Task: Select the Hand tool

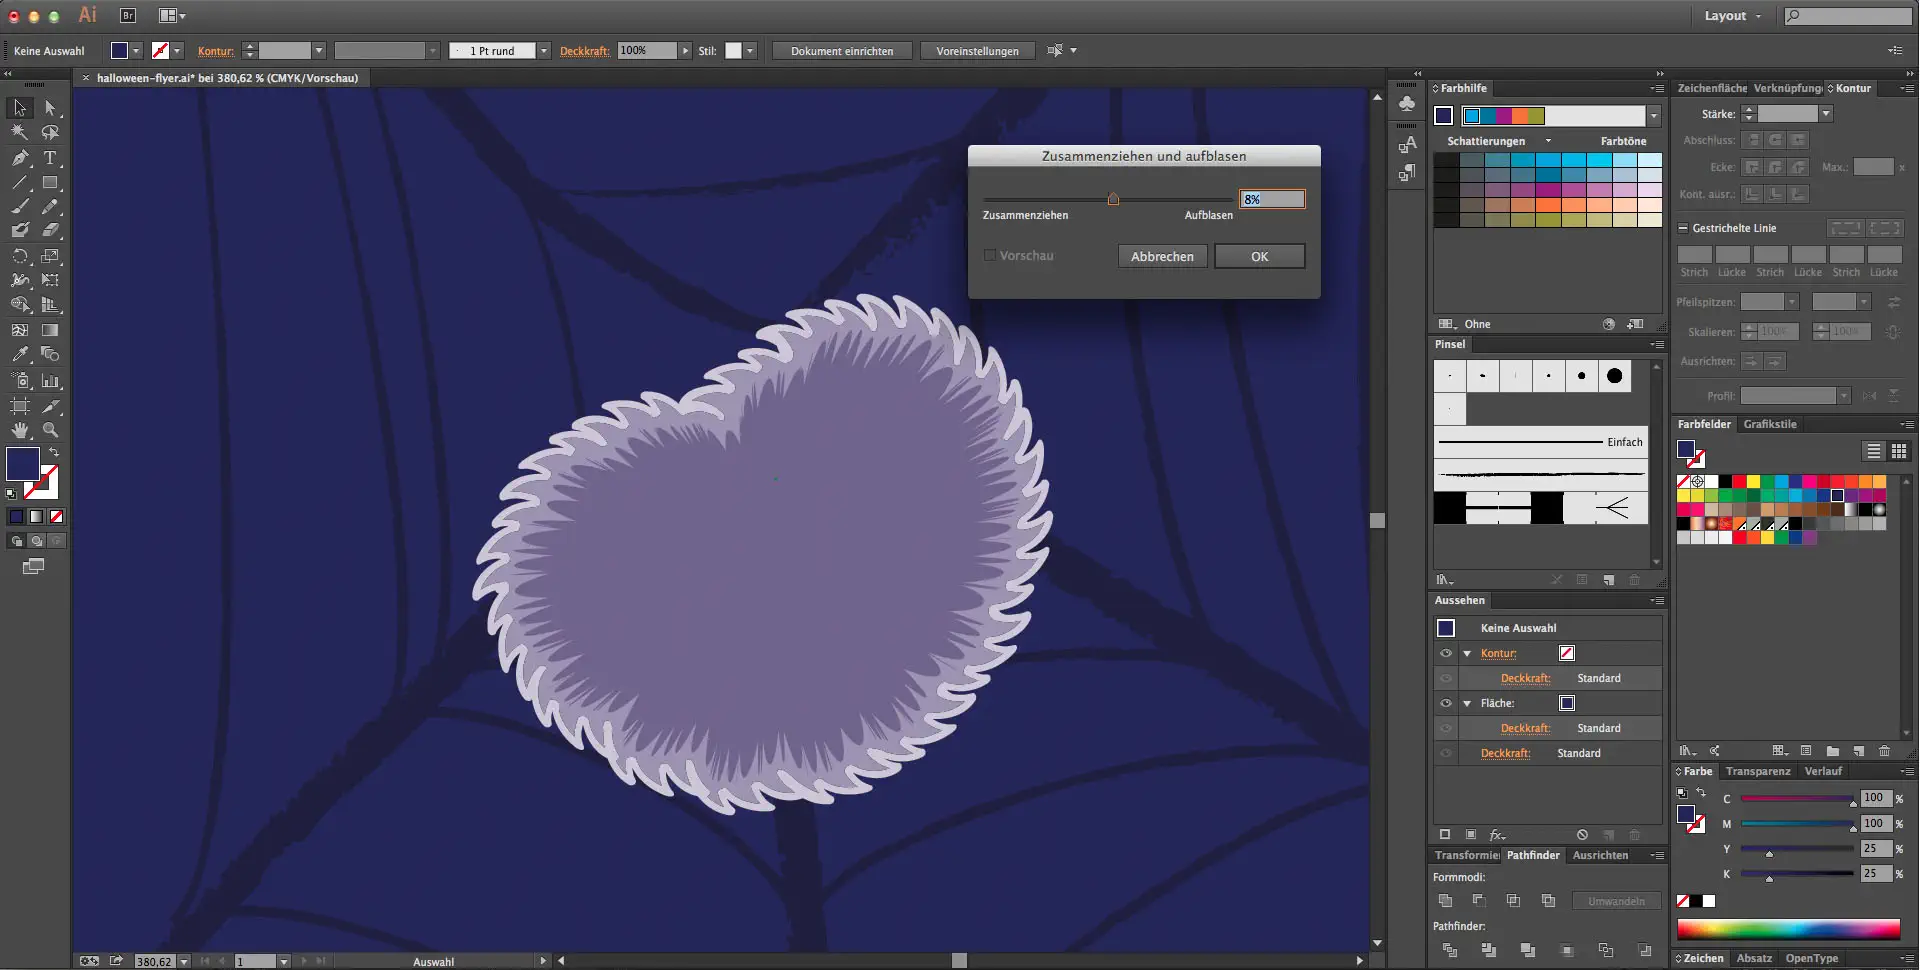Action: (x=20, y=430)
